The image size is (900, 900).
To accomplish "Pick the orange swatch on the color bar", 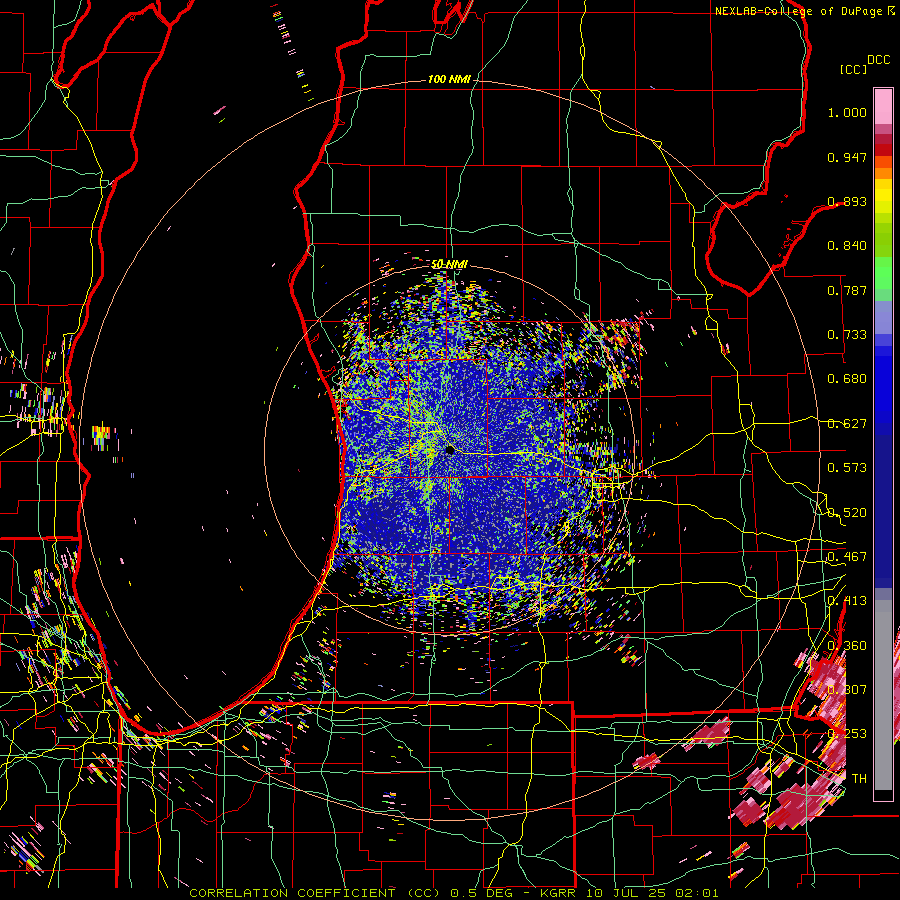I will pos(883,173).
